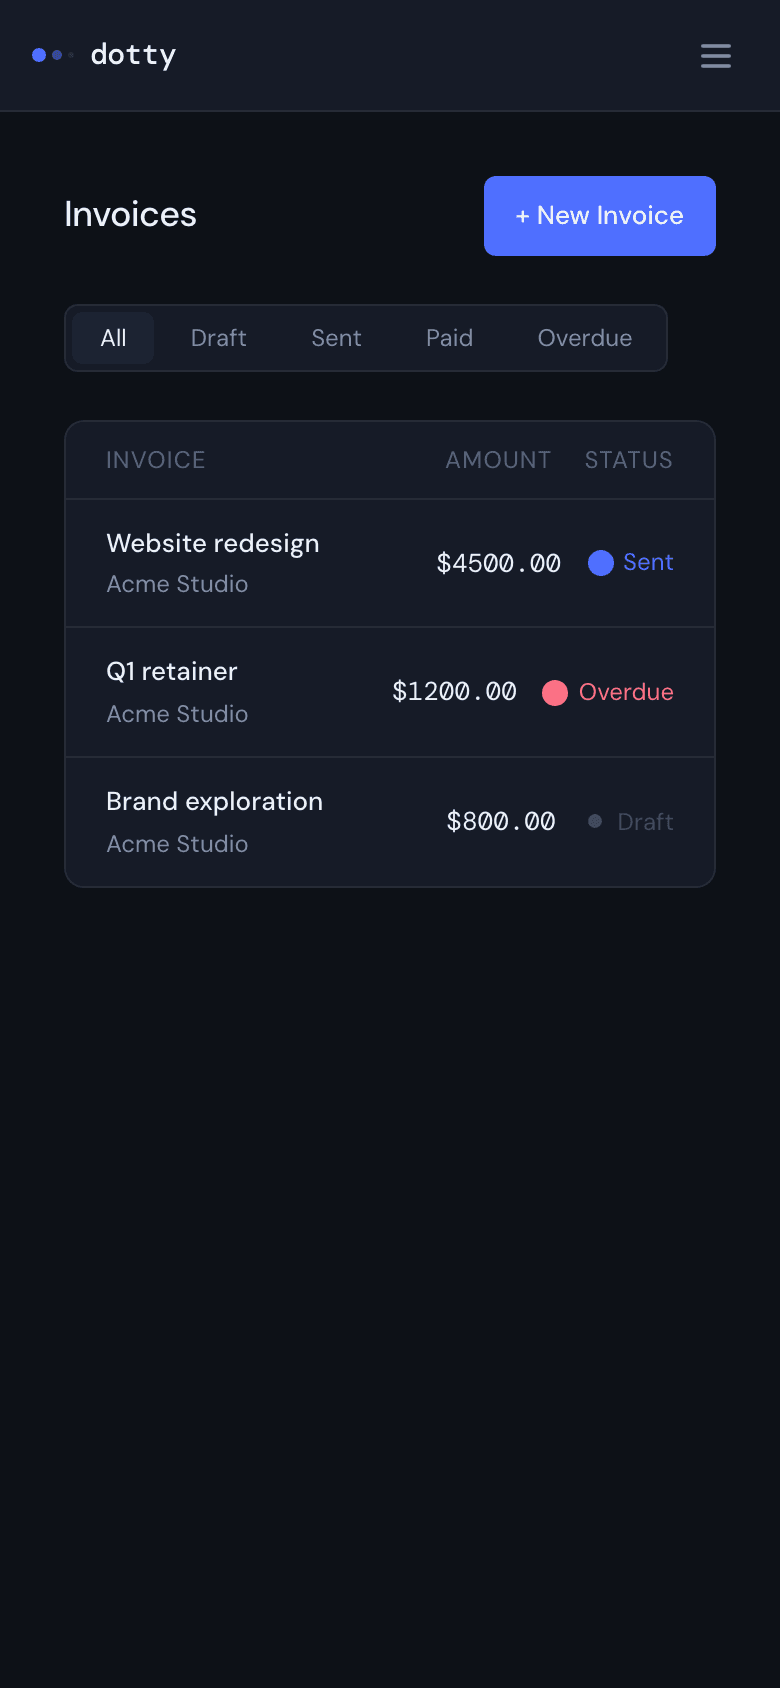Click the New Invoice button
The width and height of the screenshot is (780, 1688).
click(599, 215)
